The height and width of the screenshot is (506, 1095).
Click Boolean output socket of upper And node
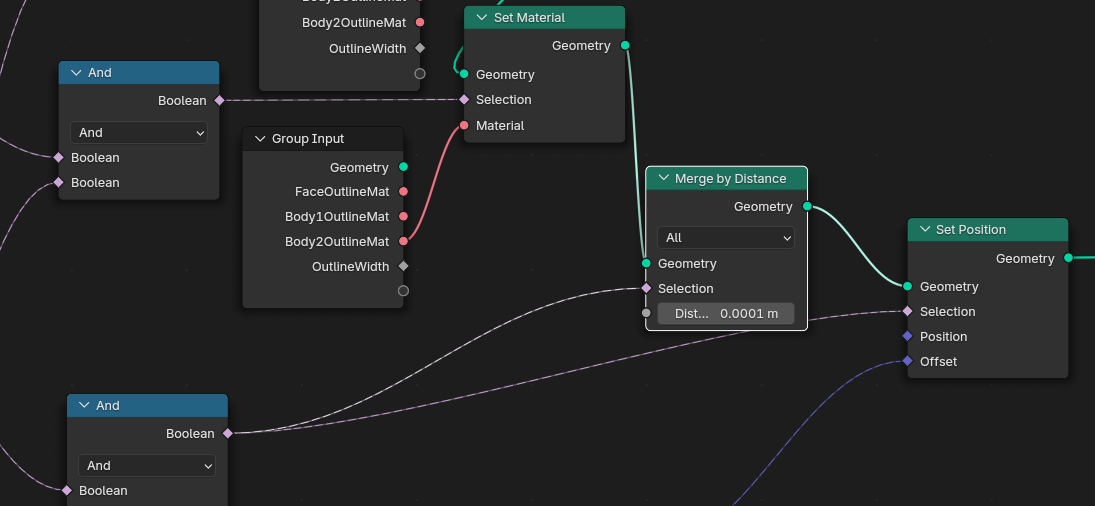(x=219, y=101)
